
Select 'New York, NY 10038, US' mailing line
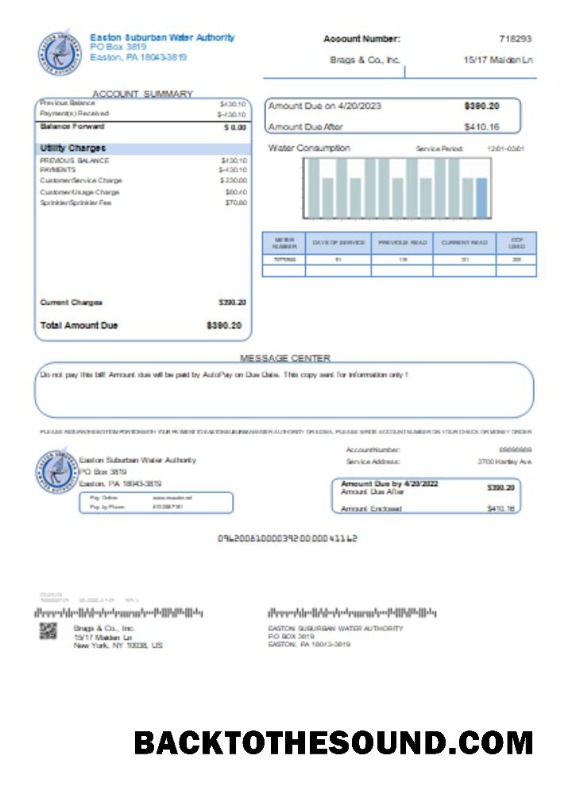[x=118, y=646]
